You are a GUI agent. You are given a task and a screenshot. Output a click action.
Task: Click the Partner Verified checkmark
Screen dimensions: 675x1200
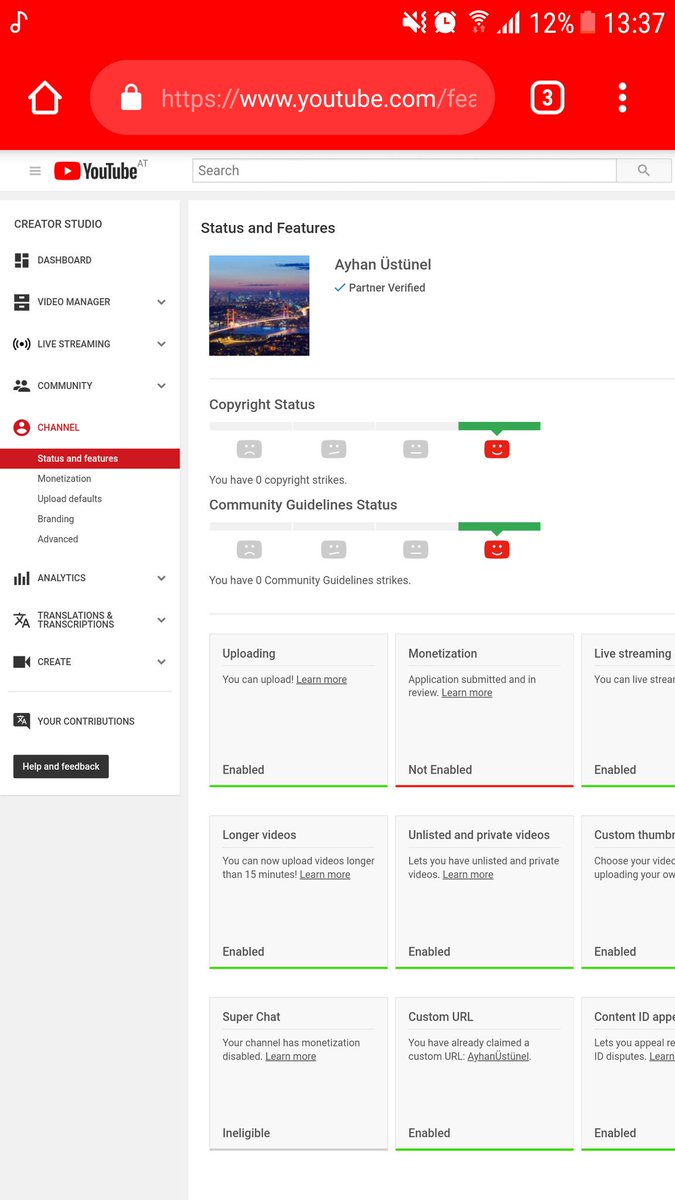click(340, 287)
